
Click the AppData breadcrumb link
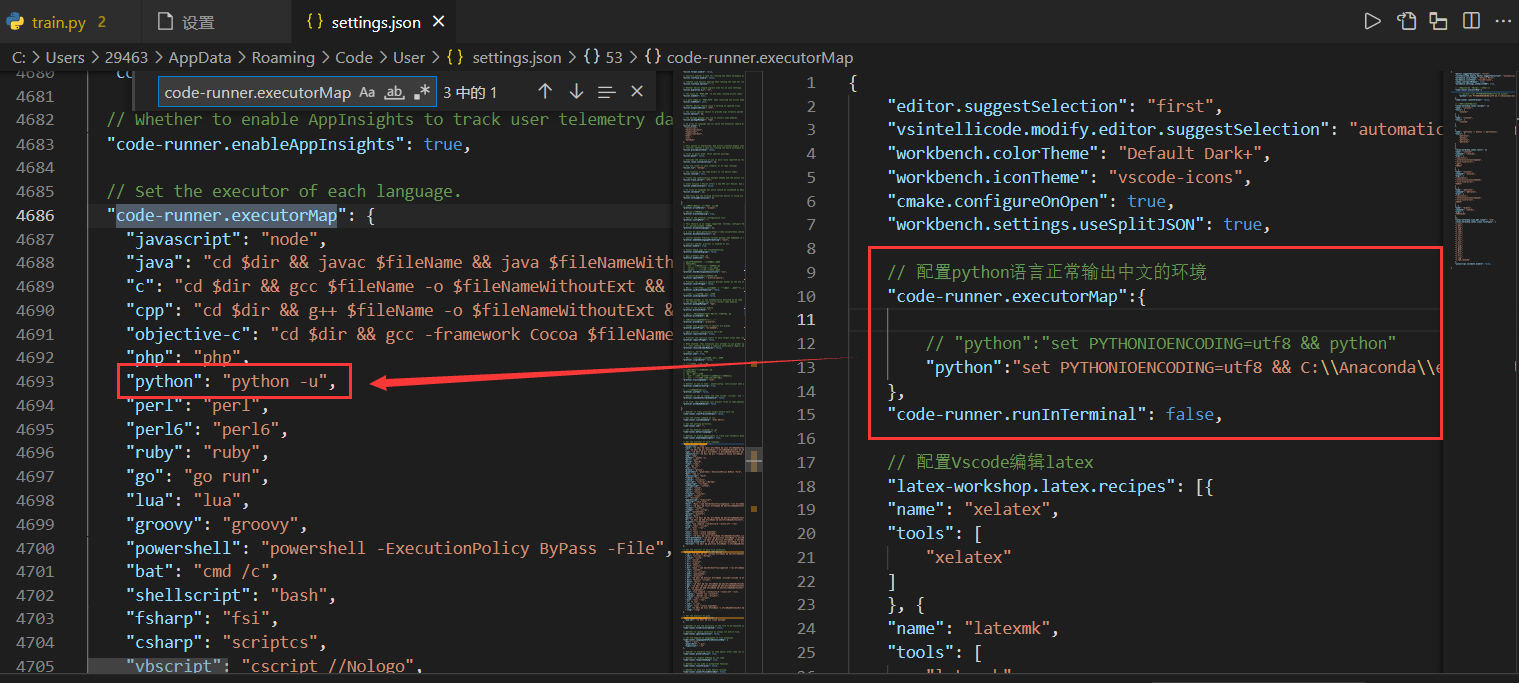[x=200, y=57]
